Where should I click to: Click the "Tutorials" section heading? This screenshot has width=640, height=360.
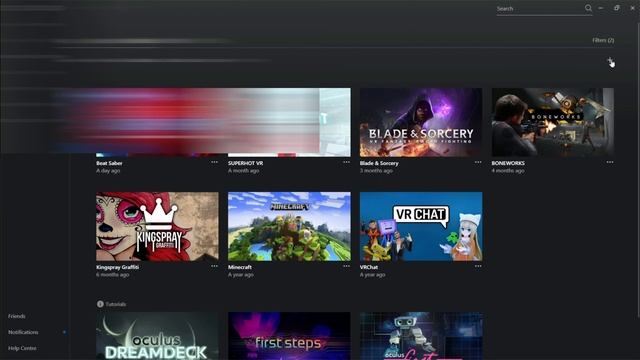(116, 304)
